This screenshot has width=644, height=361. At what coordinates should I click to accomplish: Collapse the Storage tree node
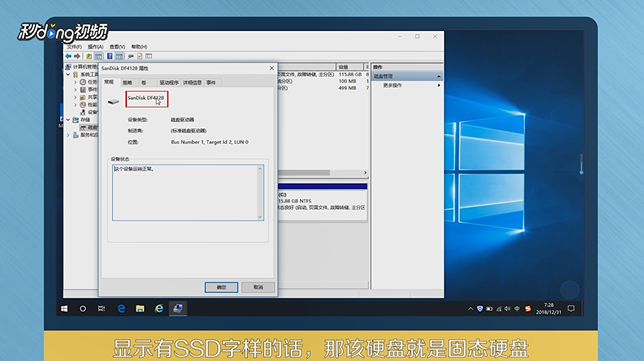point(68,120)
